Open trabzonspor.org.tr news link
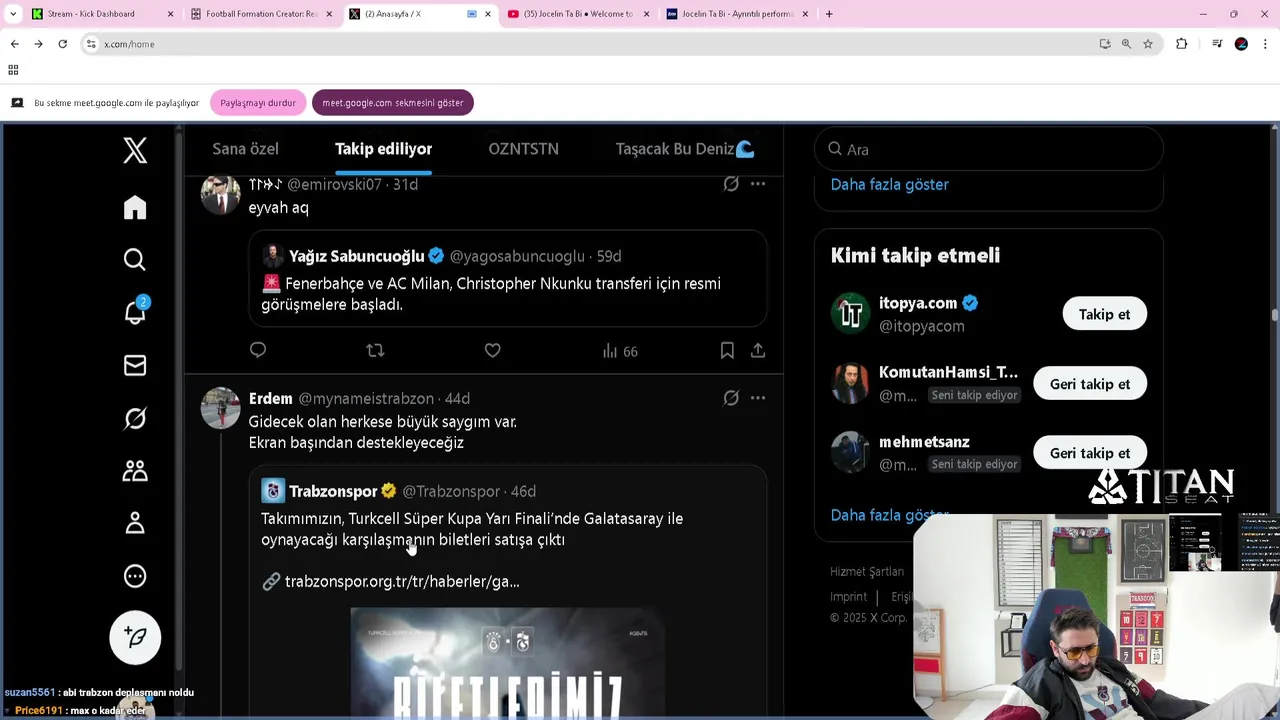Screen dimensions: 1280x720 pyautogui.click(x=401, y=581)
